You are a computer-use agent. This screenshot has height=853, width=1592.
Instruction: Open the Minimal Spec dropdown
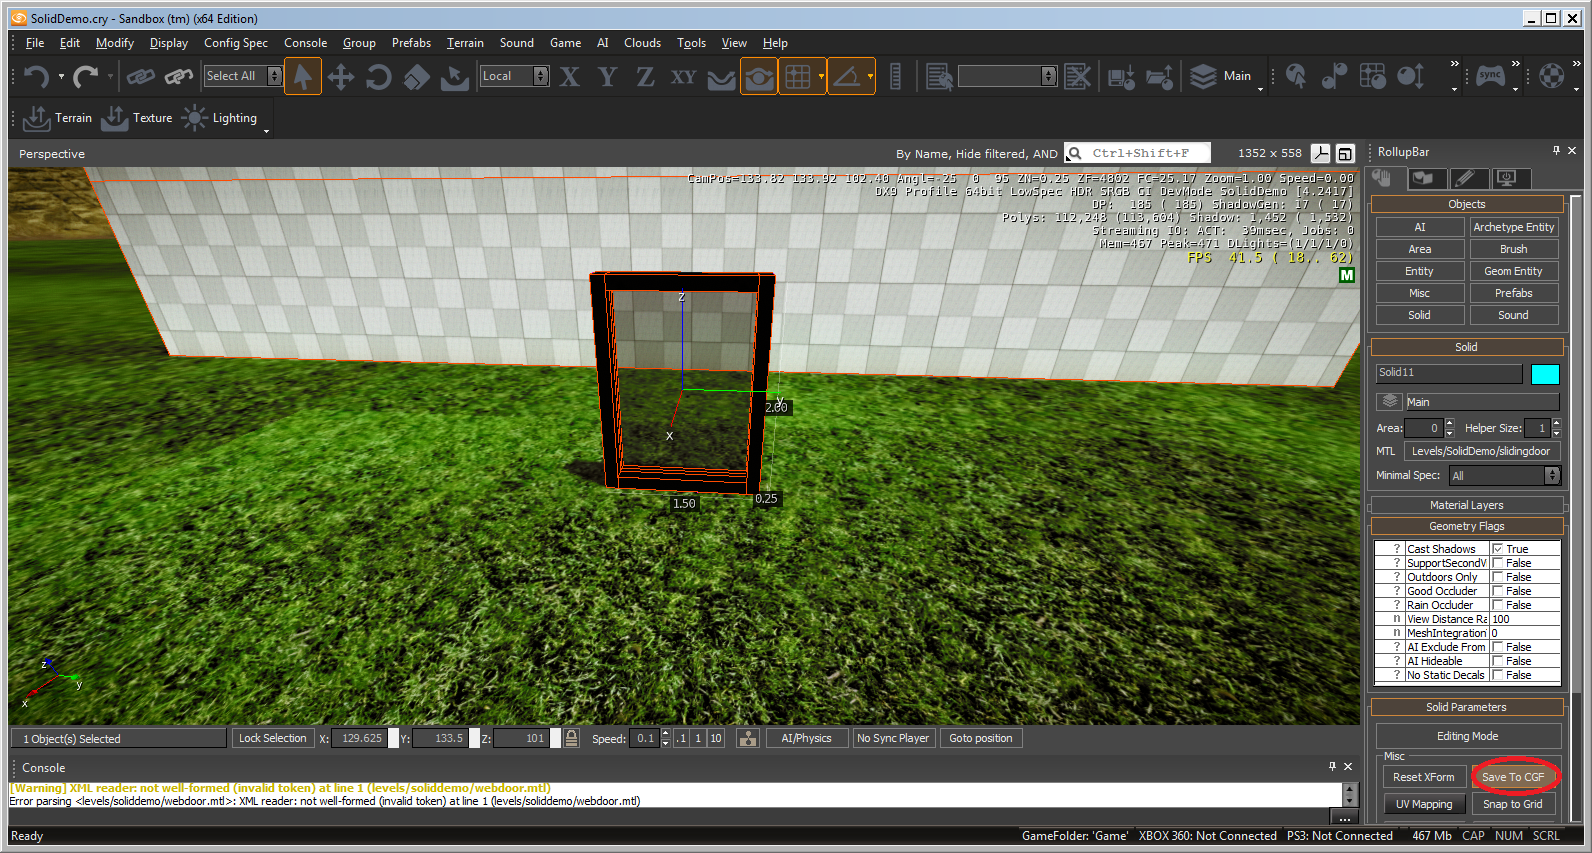pyautogui.click(x=1505, y=476)
